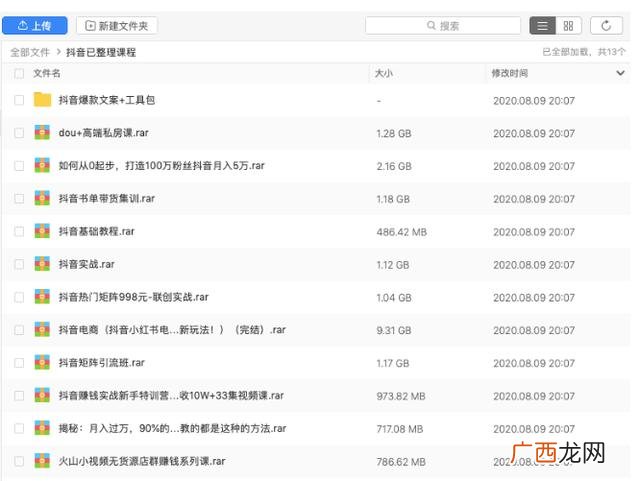
Task: Click archive icon of dou+高端私房课.rar
Action: coord(42,132)
